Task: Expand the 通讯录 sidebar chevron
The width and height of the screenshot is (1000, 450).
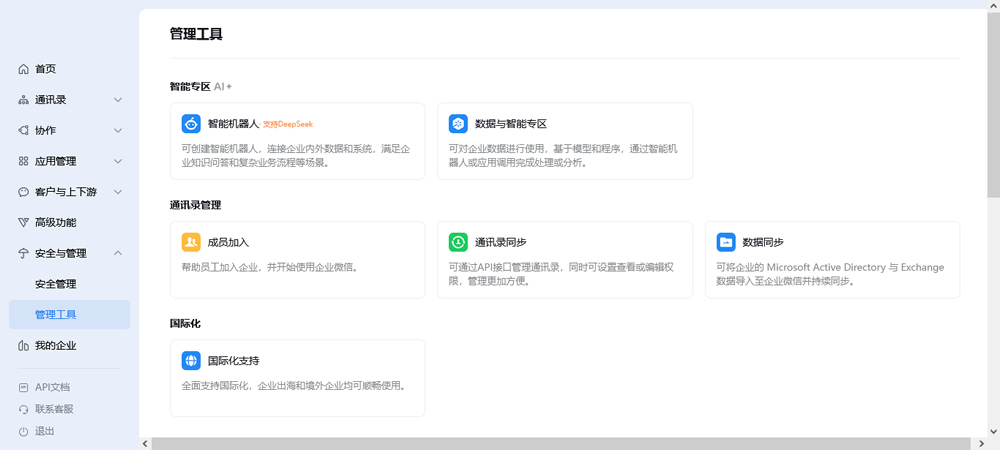Action: tap(118, 100)
